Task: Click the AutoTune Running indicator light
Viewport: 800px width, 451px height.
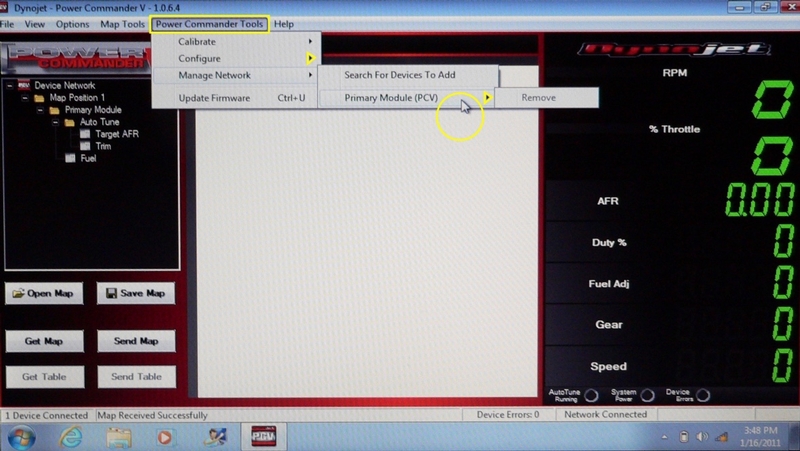Action: point(591,395)
